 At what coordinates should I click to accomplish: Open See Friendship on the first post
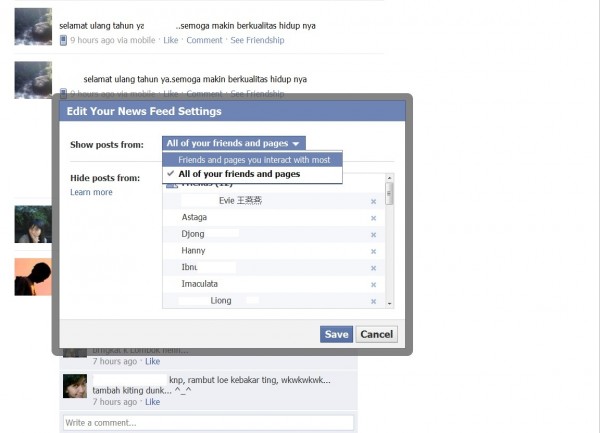(257, 40)
